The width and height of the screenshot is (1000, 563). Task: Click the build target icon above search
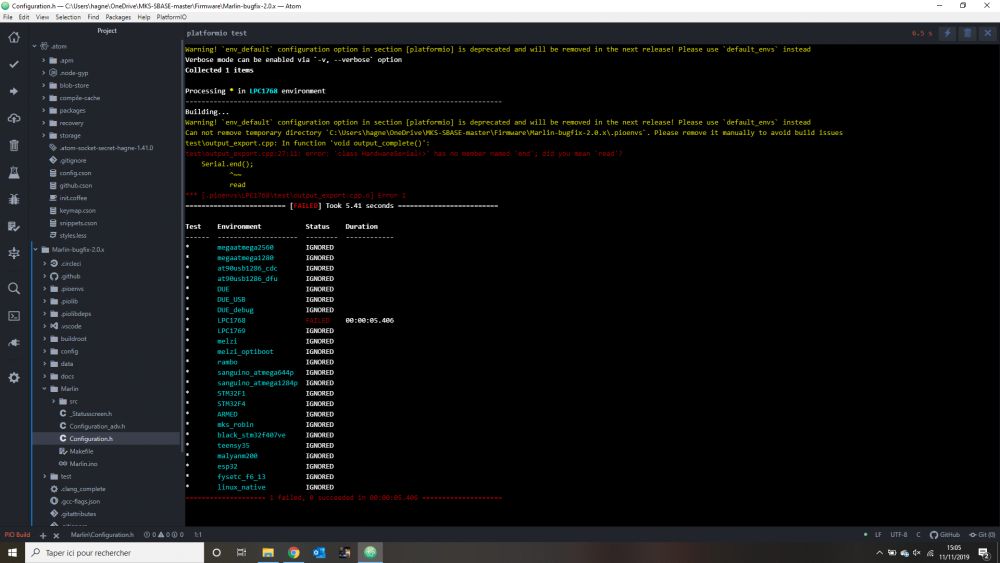[x=13, y=253]
